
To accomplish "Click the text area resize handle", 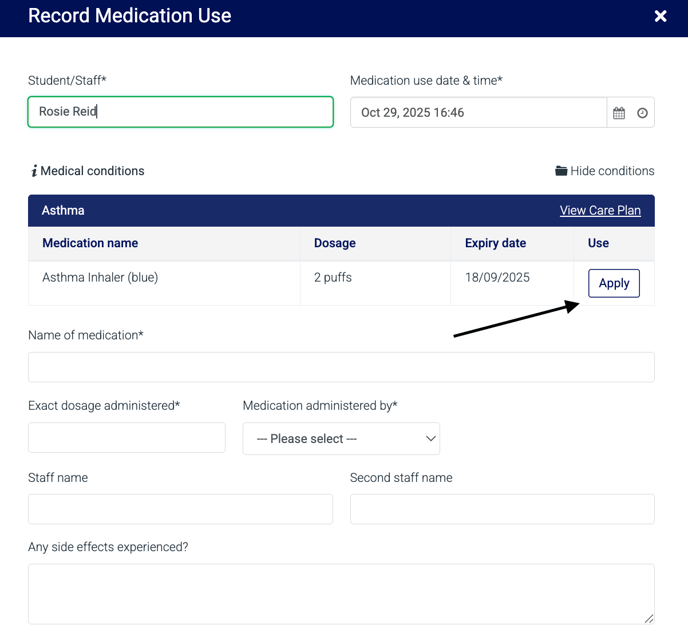I will [648, 618].
